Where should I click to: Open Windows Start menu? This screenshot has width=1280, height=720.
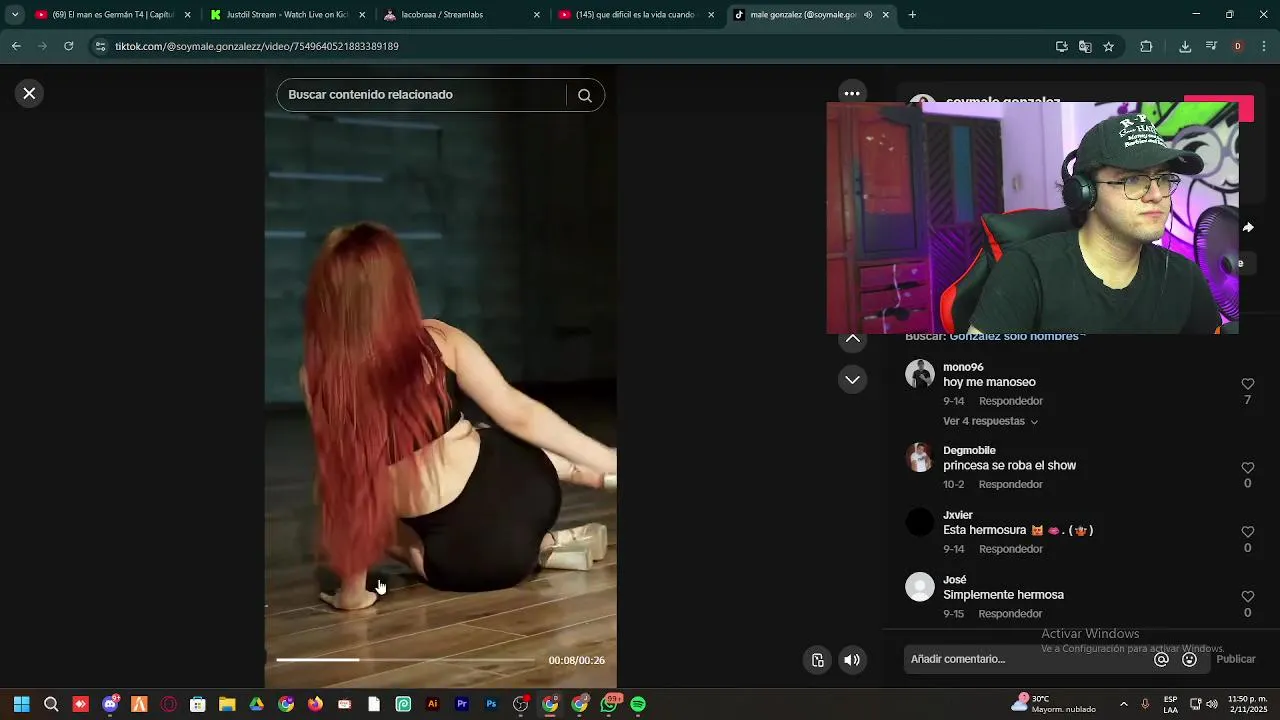point(22,704)
